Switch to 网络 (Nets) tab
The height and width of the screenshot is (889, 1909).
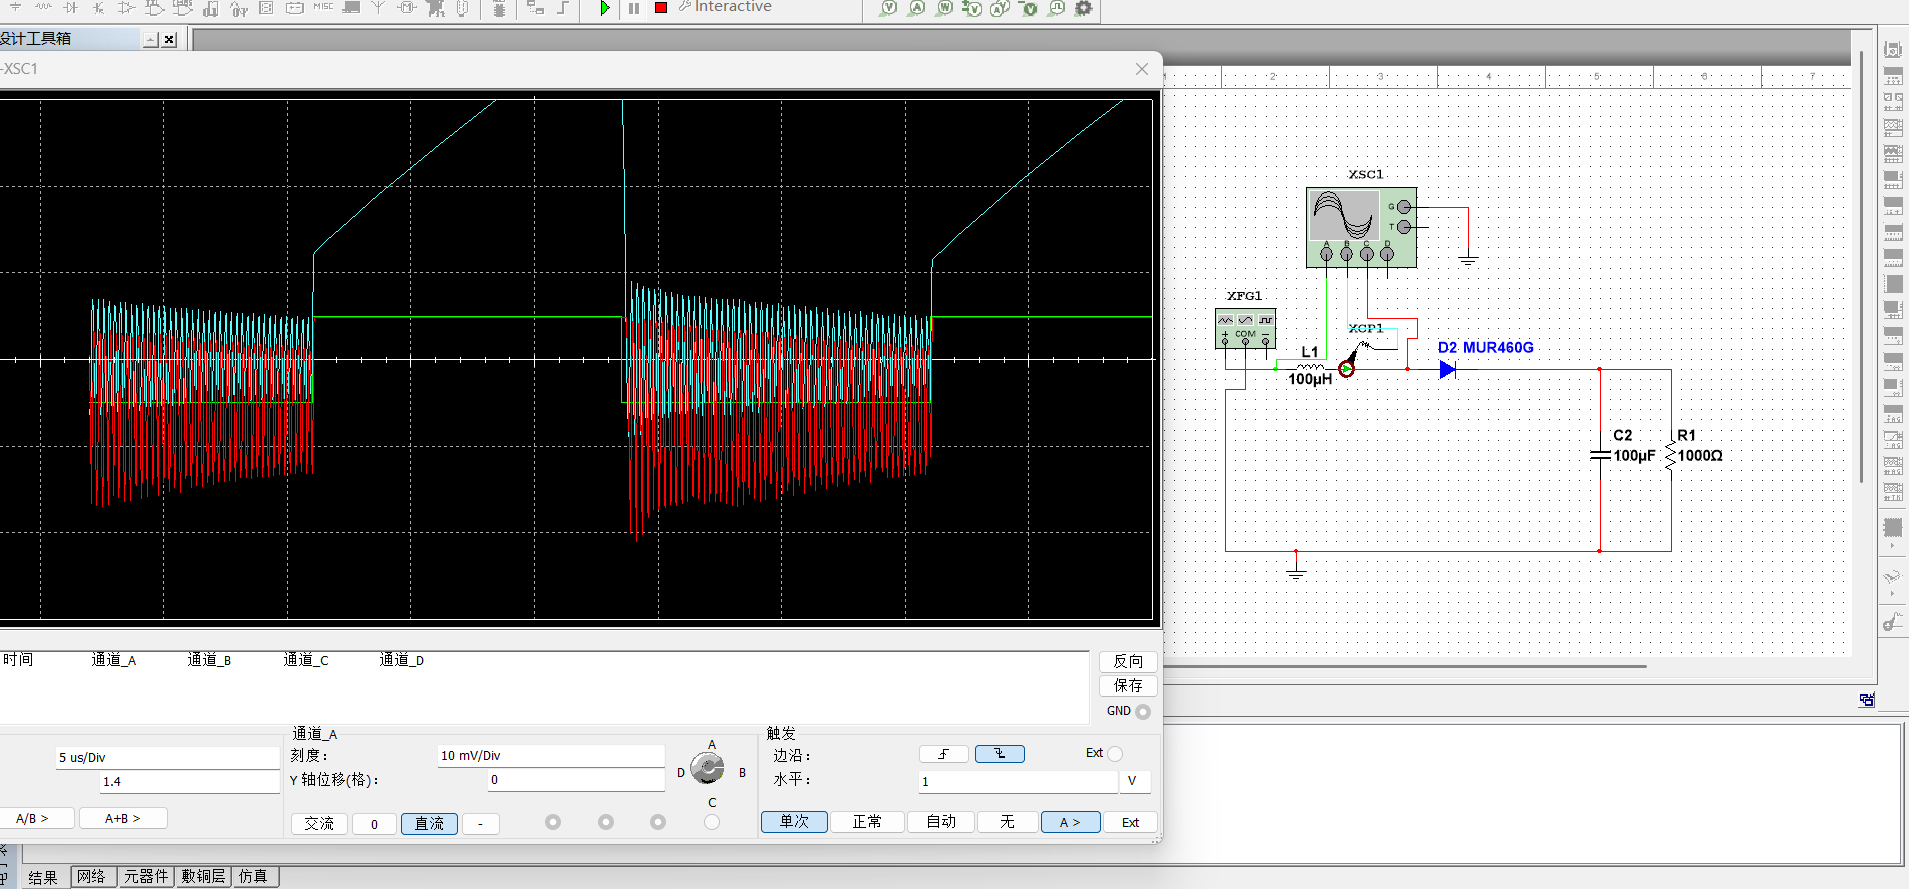click(x=91, y=877)
